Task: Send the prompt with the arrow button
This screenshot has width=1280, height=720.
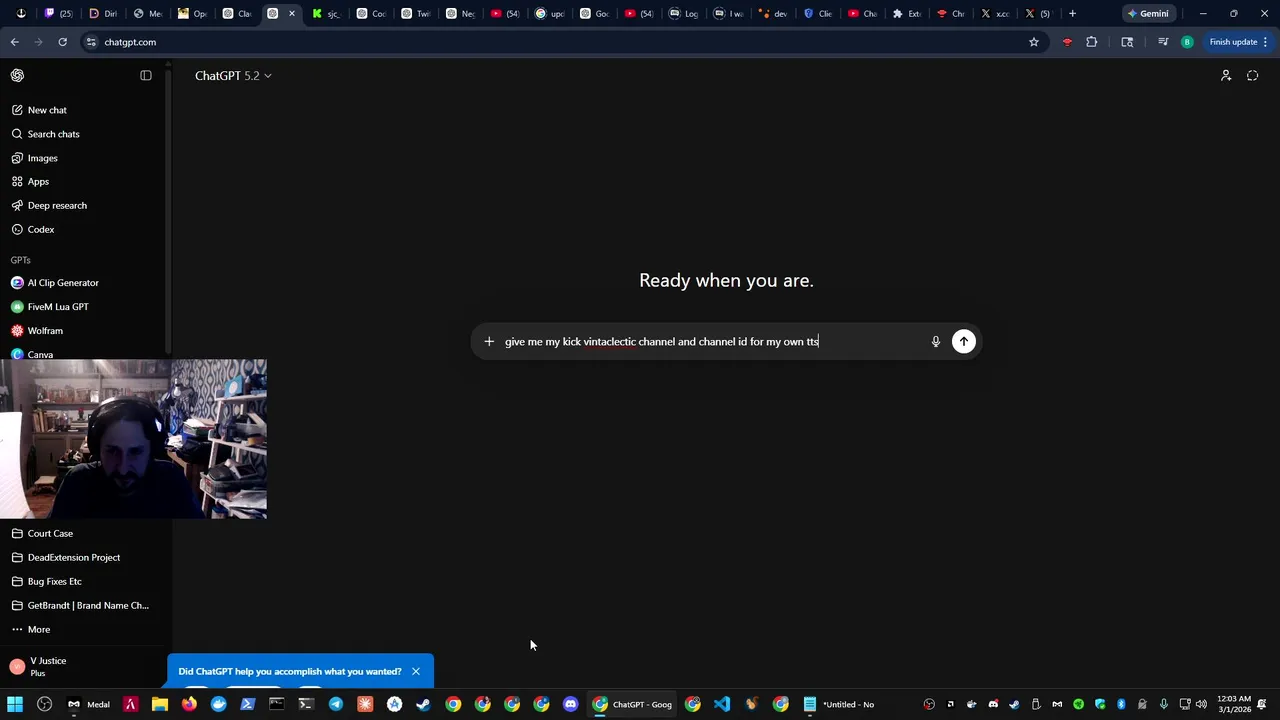Action: [x=964, y=342]
